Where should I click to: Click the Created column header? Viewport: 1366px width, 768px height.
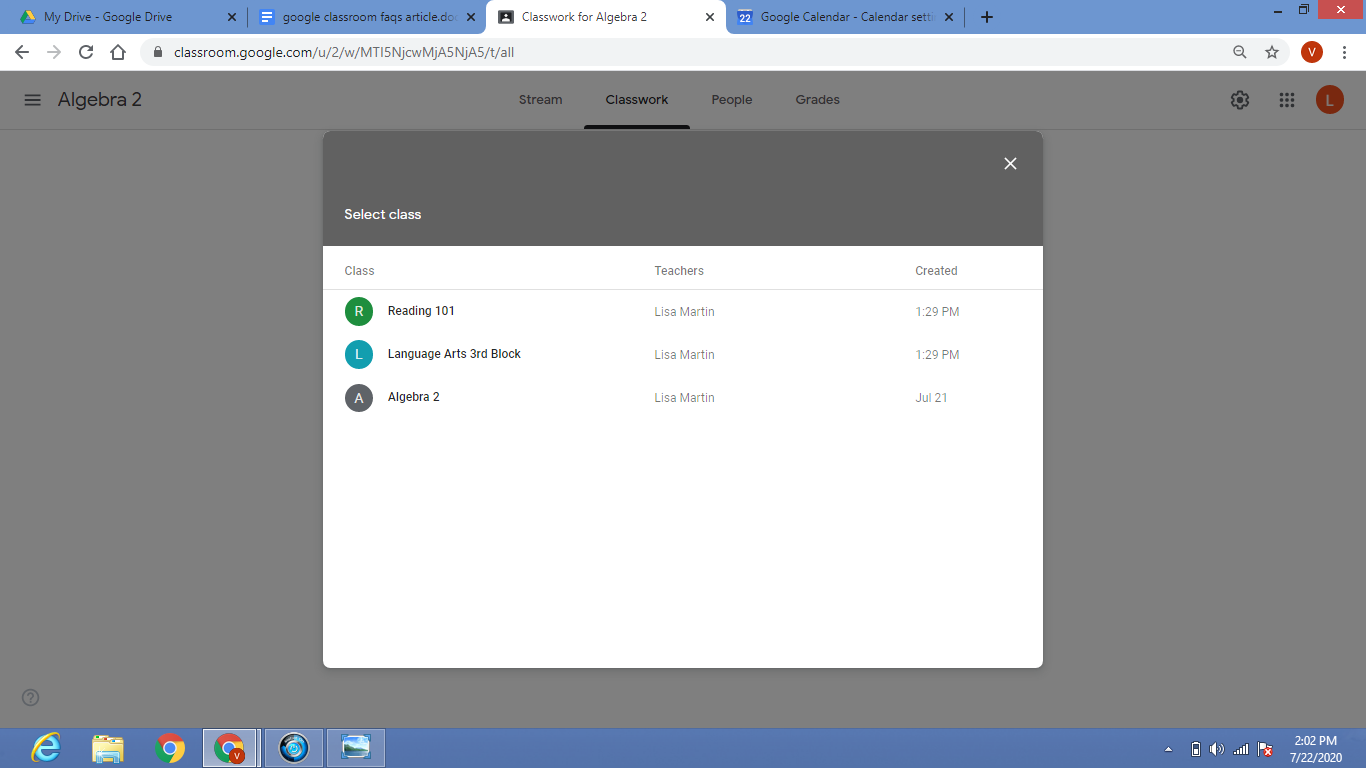click(936, 271)
